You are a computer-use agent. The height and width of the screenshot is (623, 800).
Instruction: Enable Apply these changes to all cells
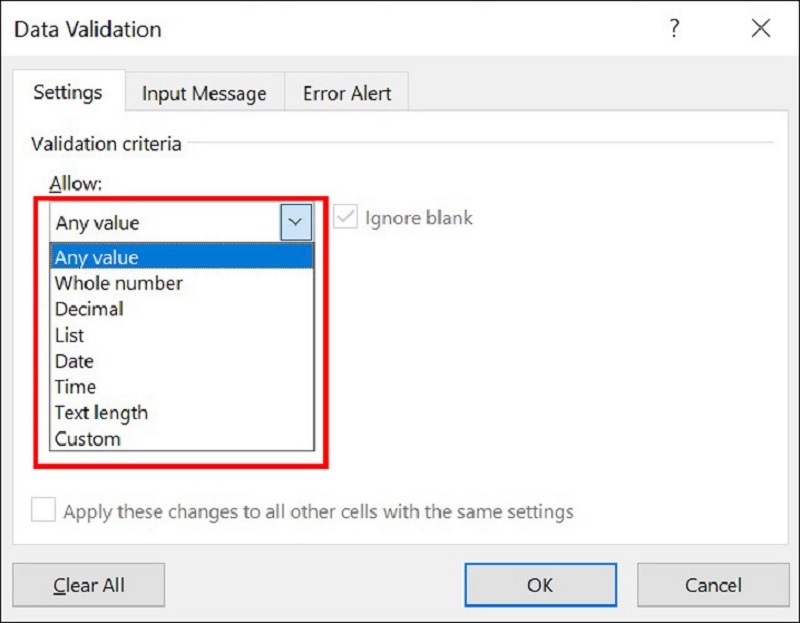pos(43,511)
